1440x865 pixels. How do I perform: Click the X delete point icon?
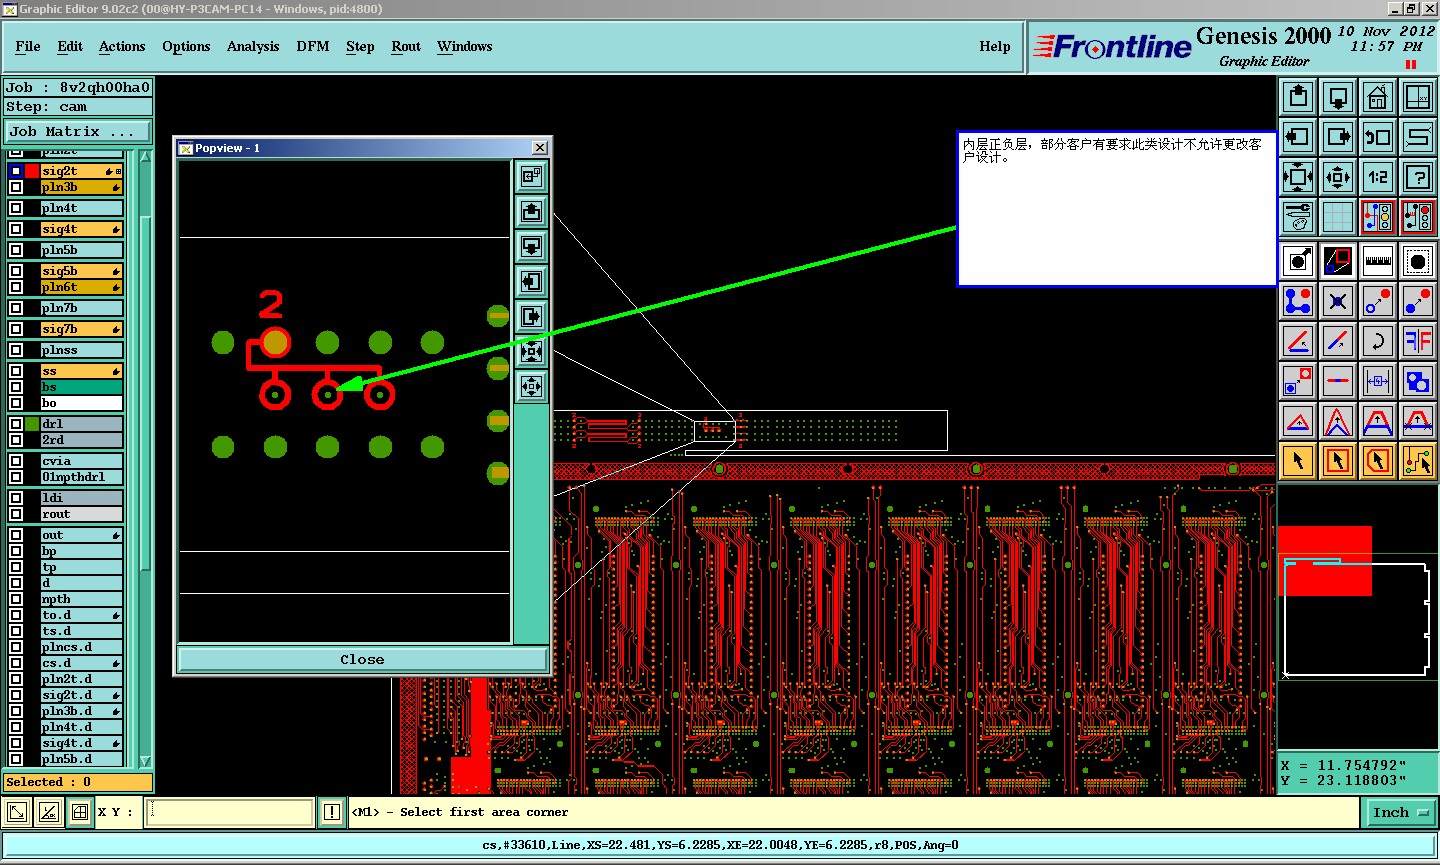(1338, 301)
